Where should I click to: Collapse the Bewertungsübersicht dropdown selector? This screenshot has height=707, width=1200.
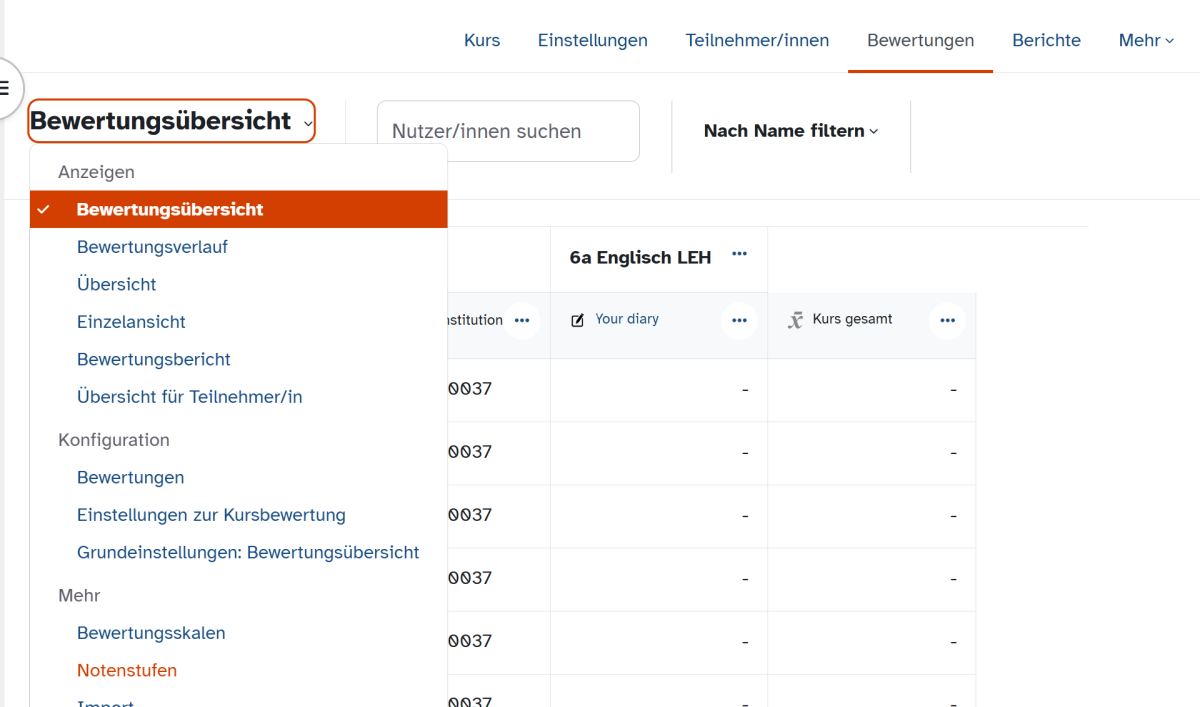click(171, 122)
